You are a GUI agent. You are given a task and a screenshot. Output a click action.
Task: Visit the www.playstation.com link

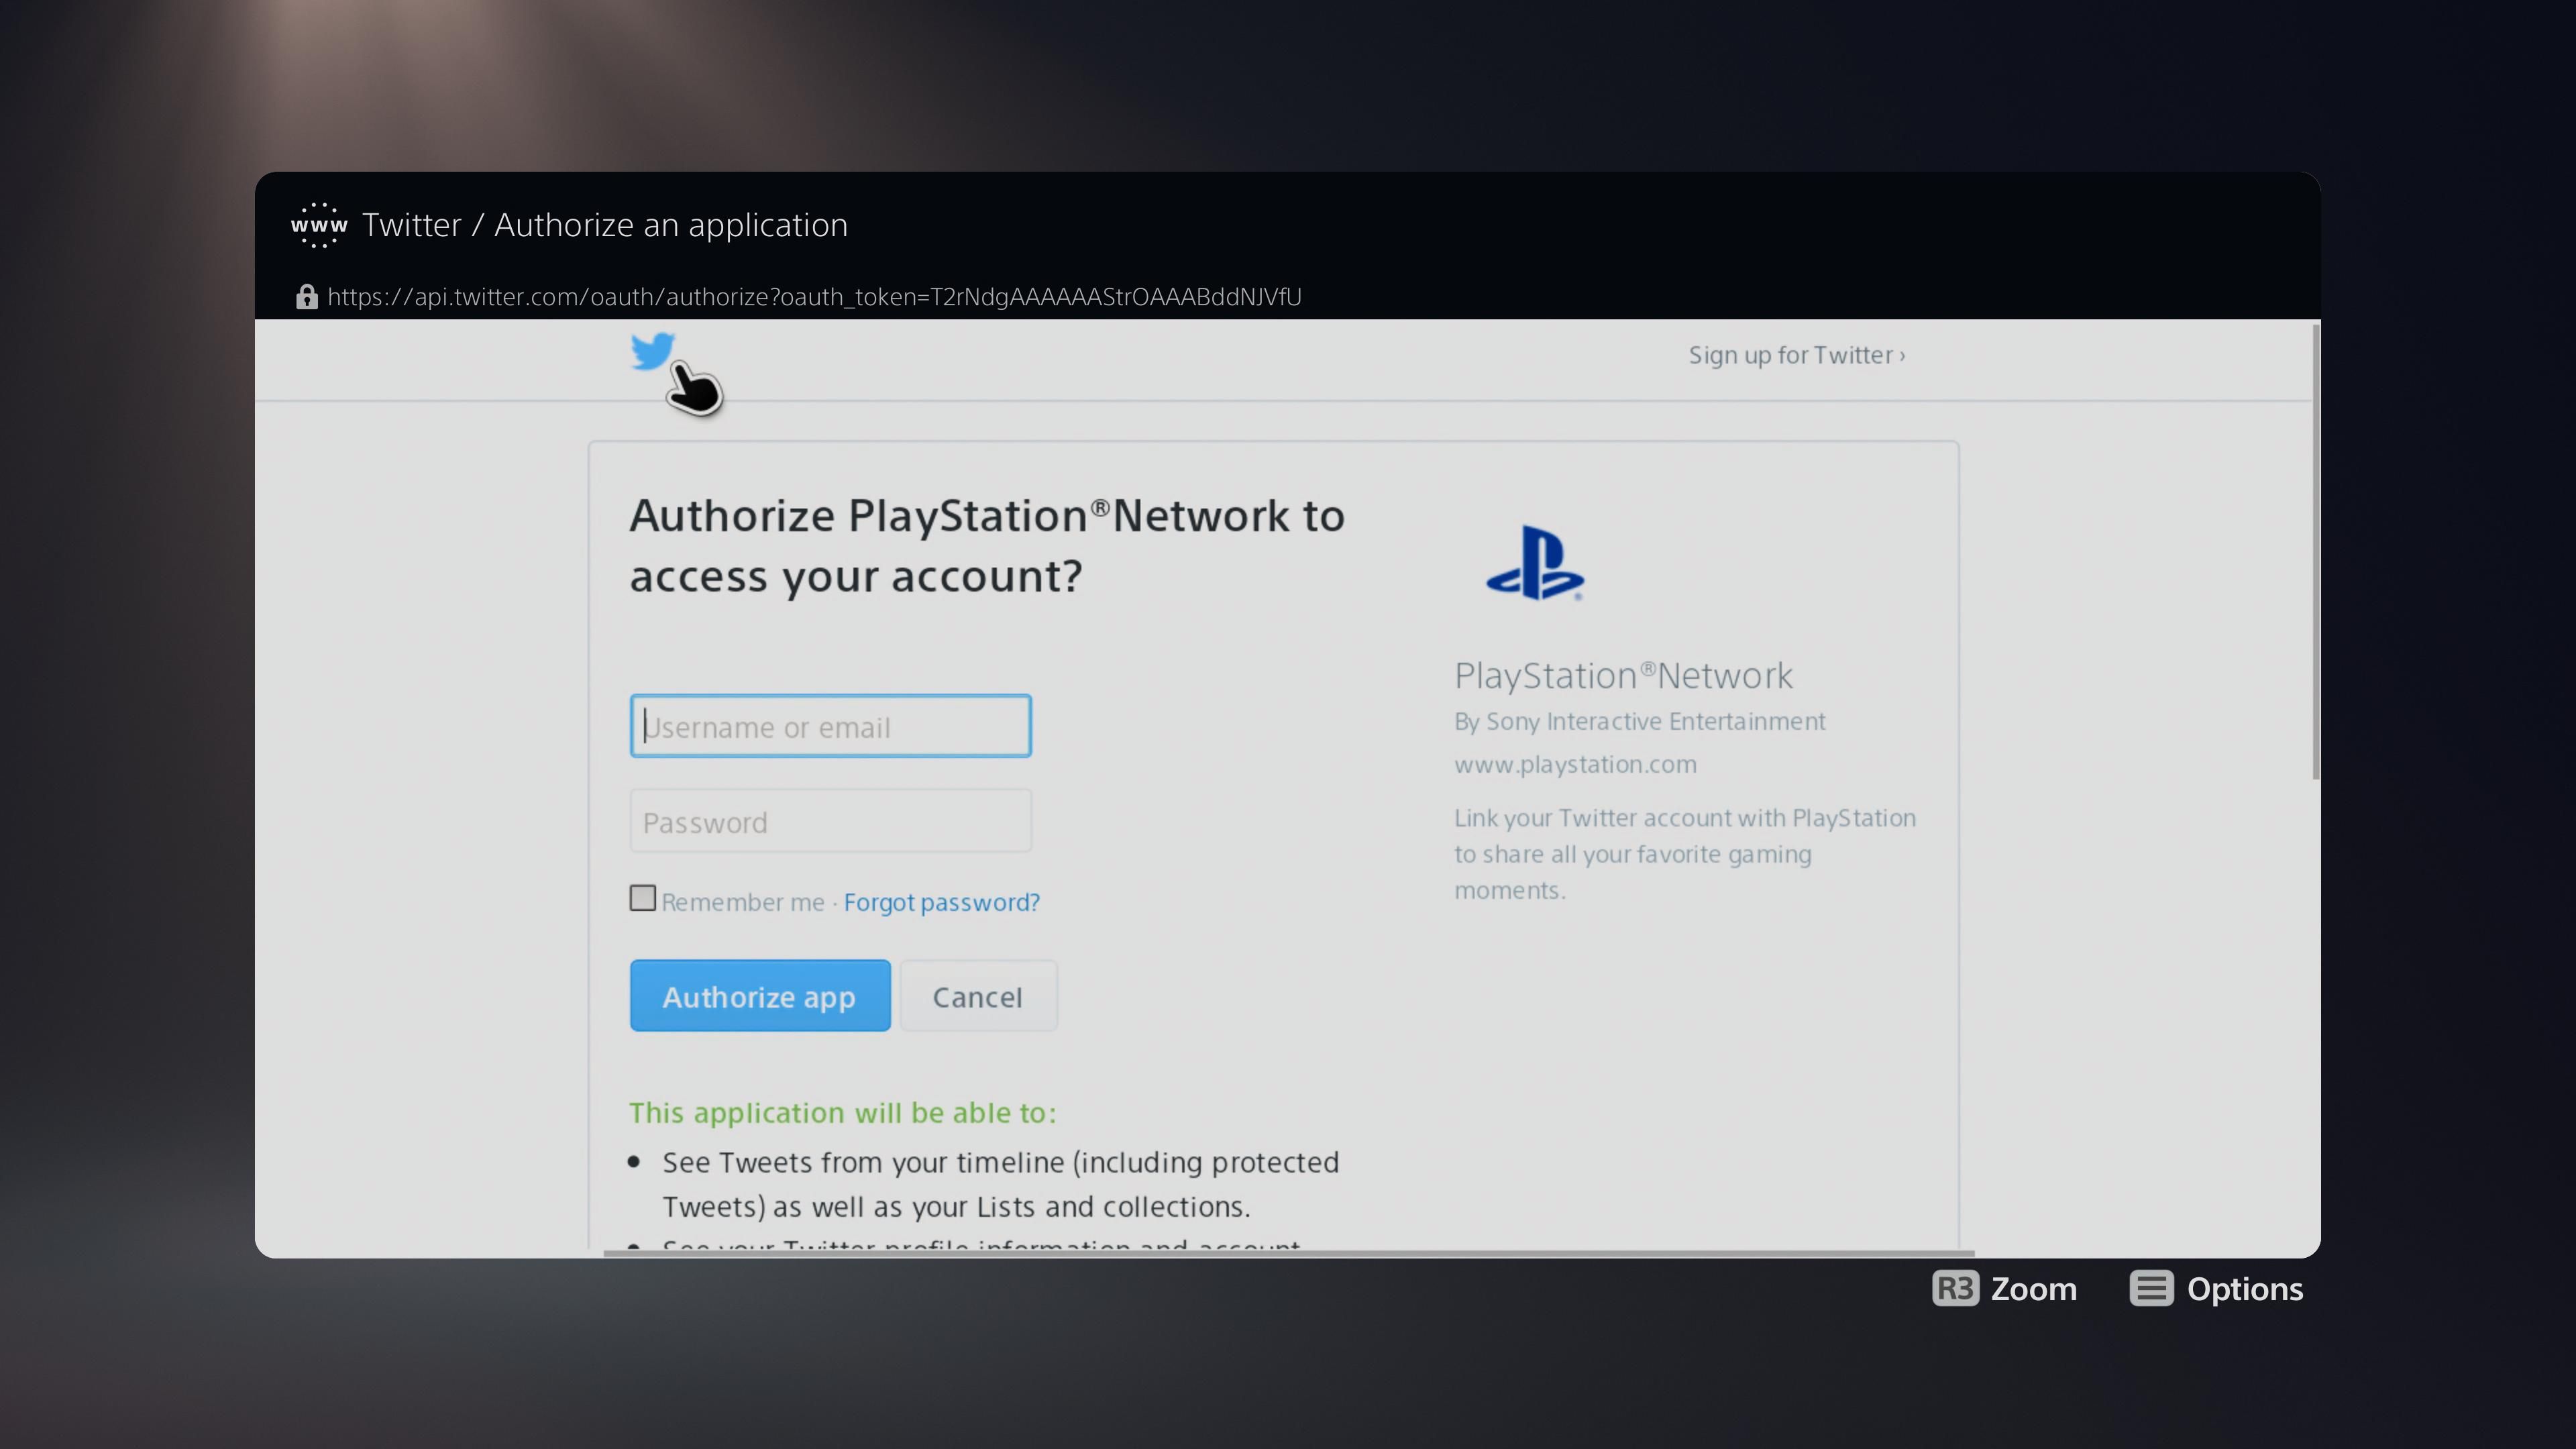click(1575, 764)
